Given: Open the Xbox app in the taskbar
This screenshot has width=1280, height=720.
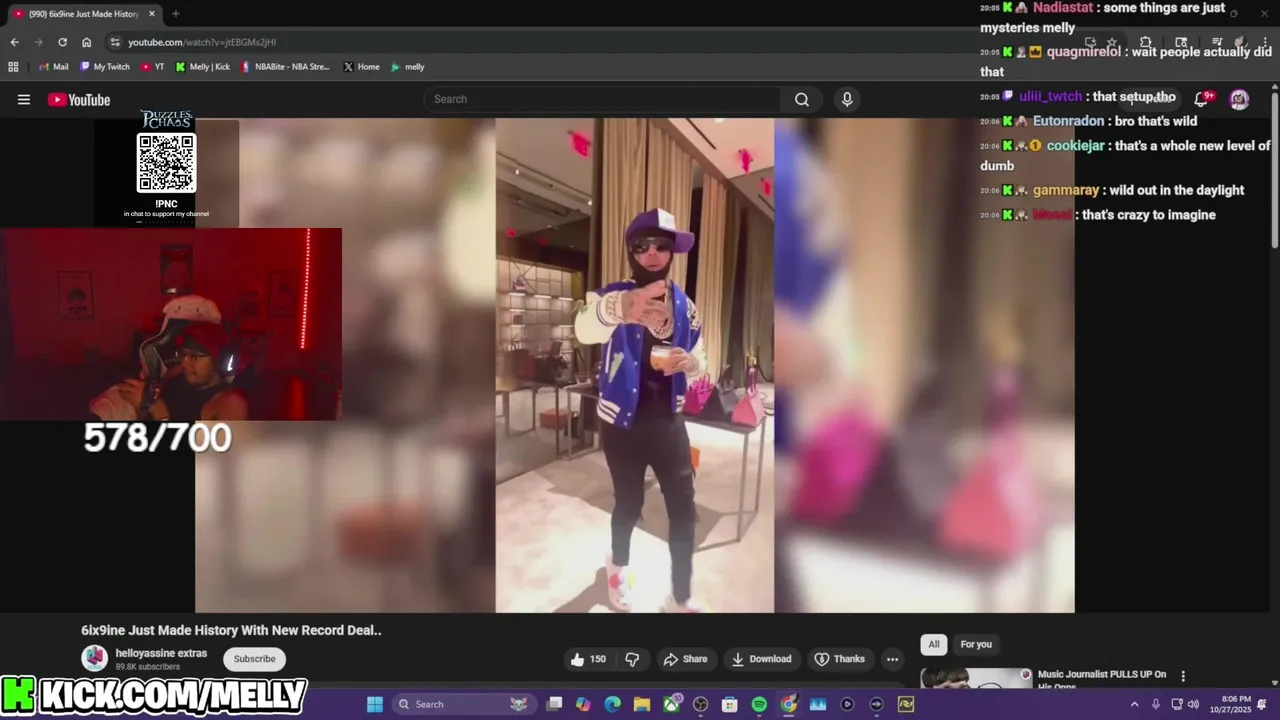Looking at the screenshot, I should [x=671, y=704].
